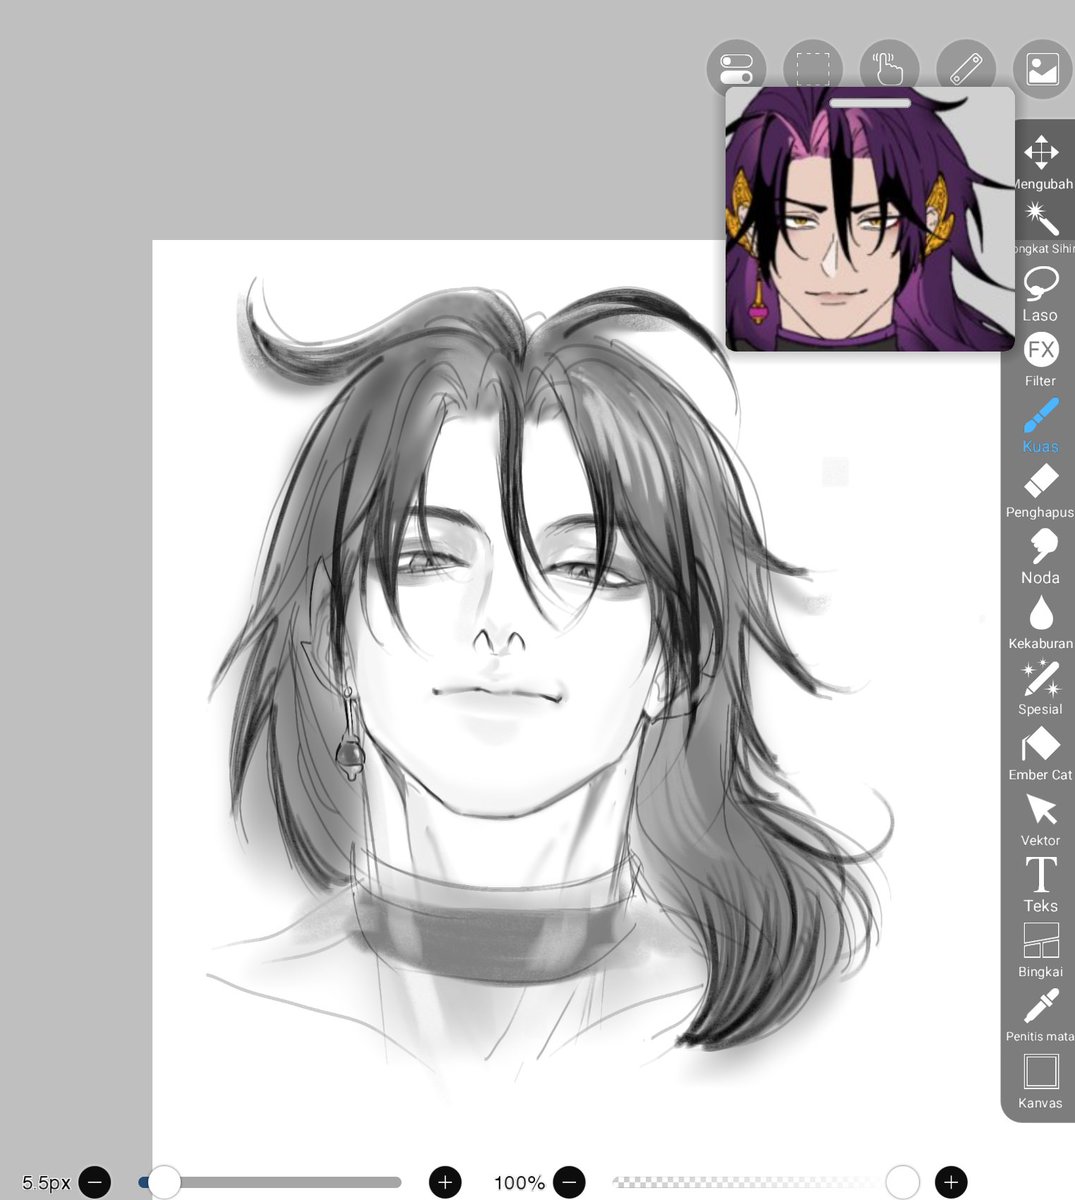The height and width of the screenshot is (1200, 1075).
Task: Select the Kuas brush tool
Action: [x=1041, y=426]
